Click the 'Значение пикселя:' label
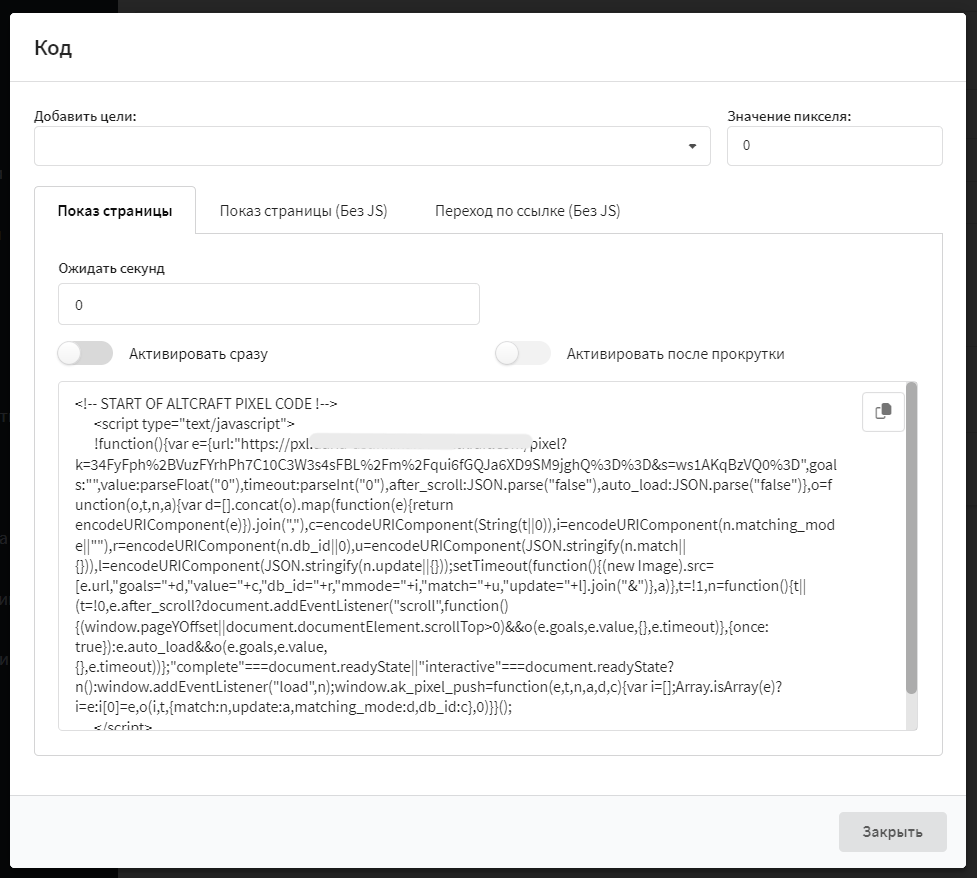 (x=789, y=116)
